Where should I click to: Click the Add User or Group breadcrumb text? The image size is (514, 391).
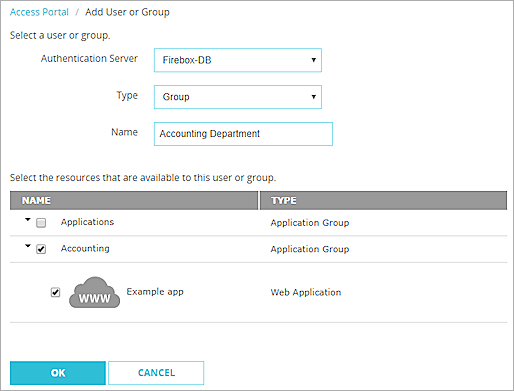click(127, 12)
